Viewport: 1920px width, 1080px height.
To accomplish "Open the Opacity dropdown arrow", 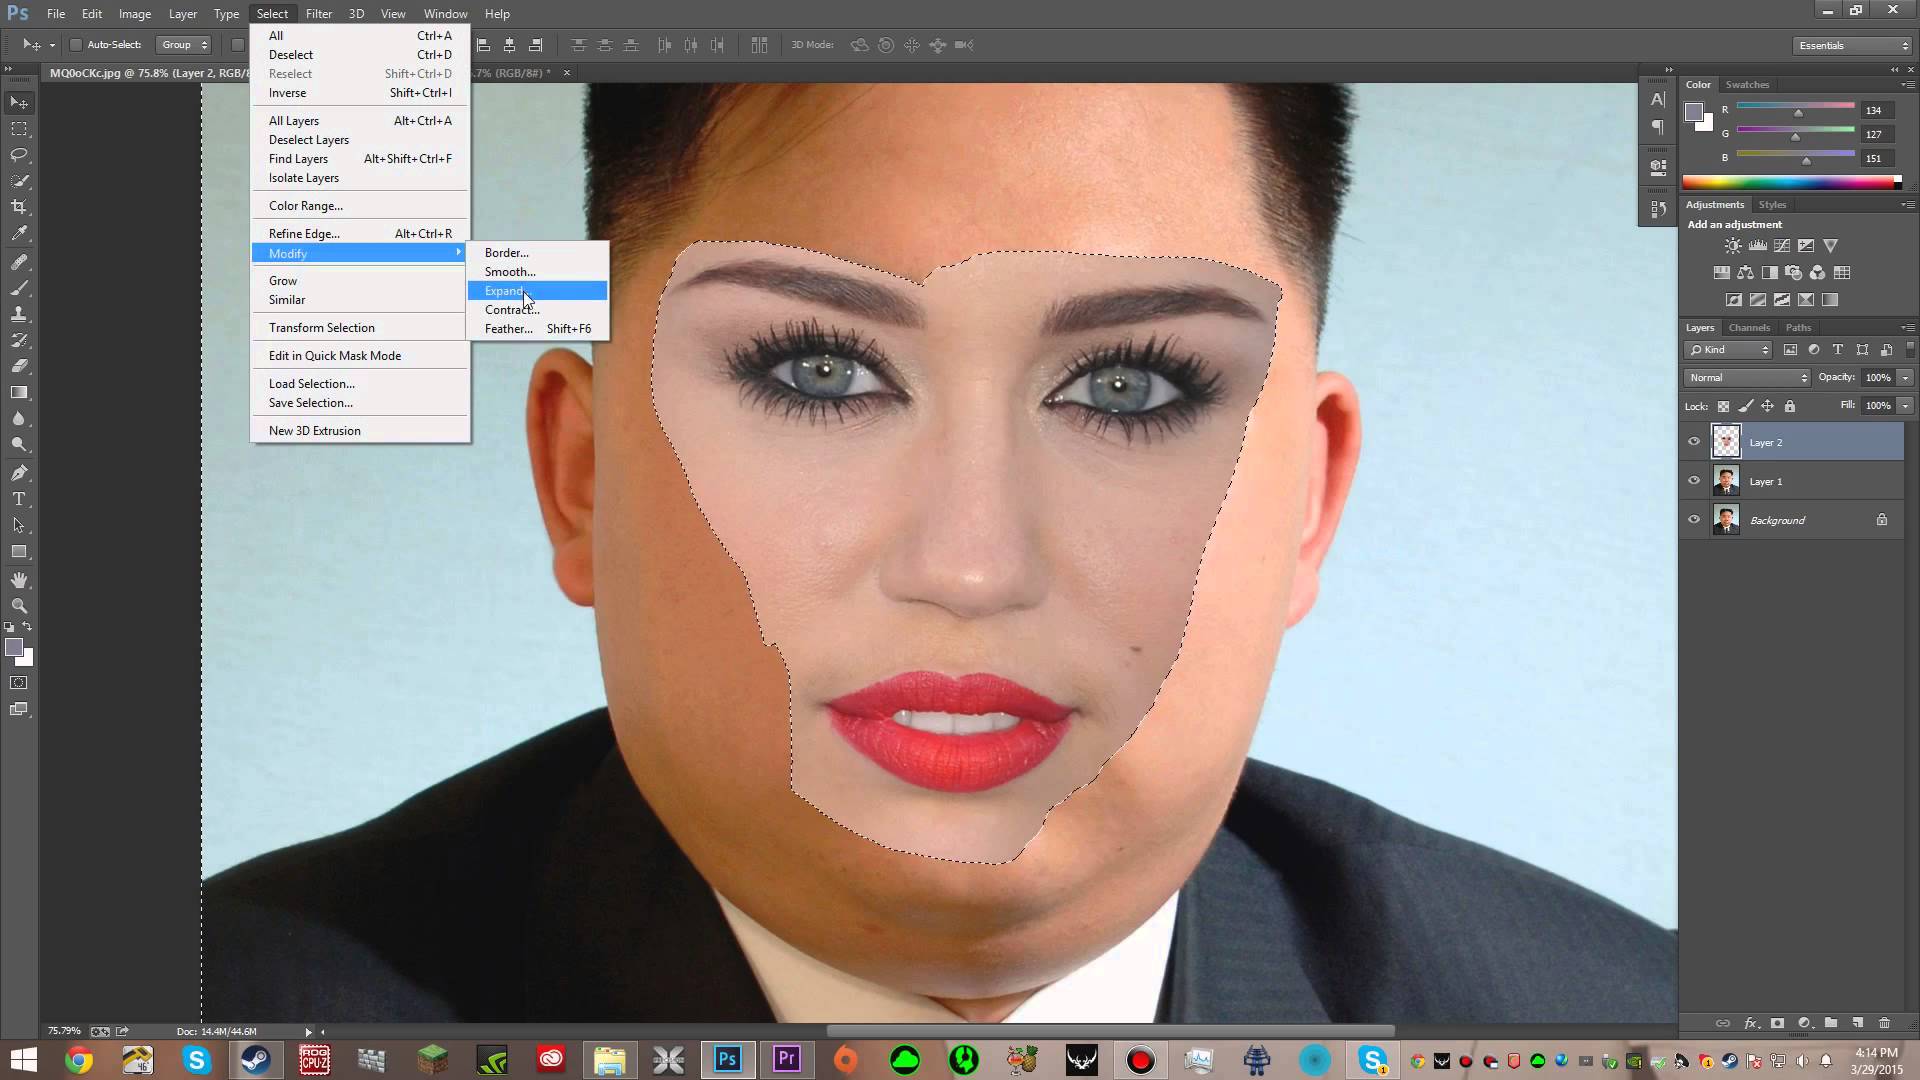I will (1905, 378).
